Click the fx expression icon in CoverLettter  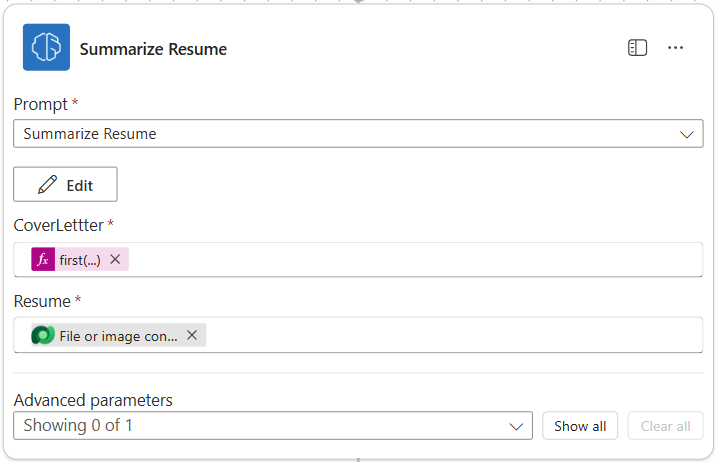click(x=43, y=260)
